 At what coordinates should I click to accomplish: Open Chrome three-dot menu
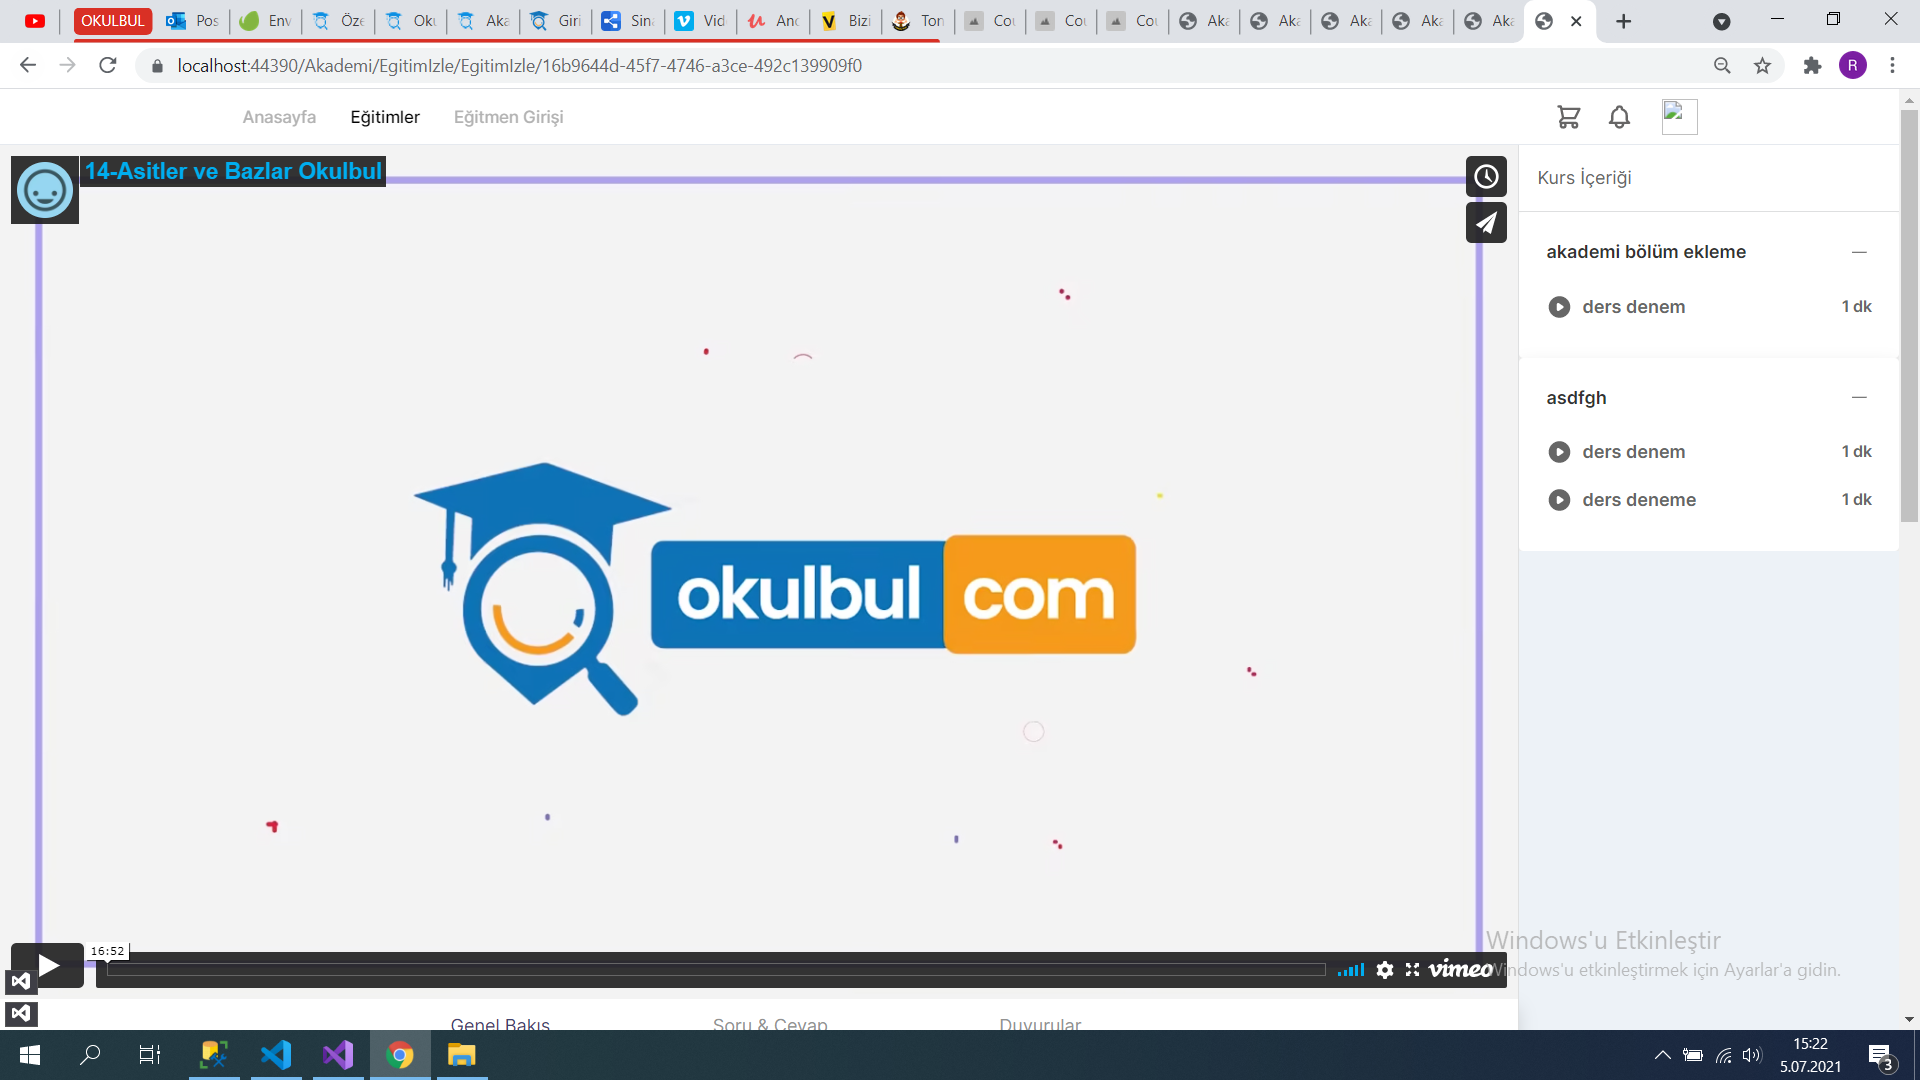[1892, 66]
